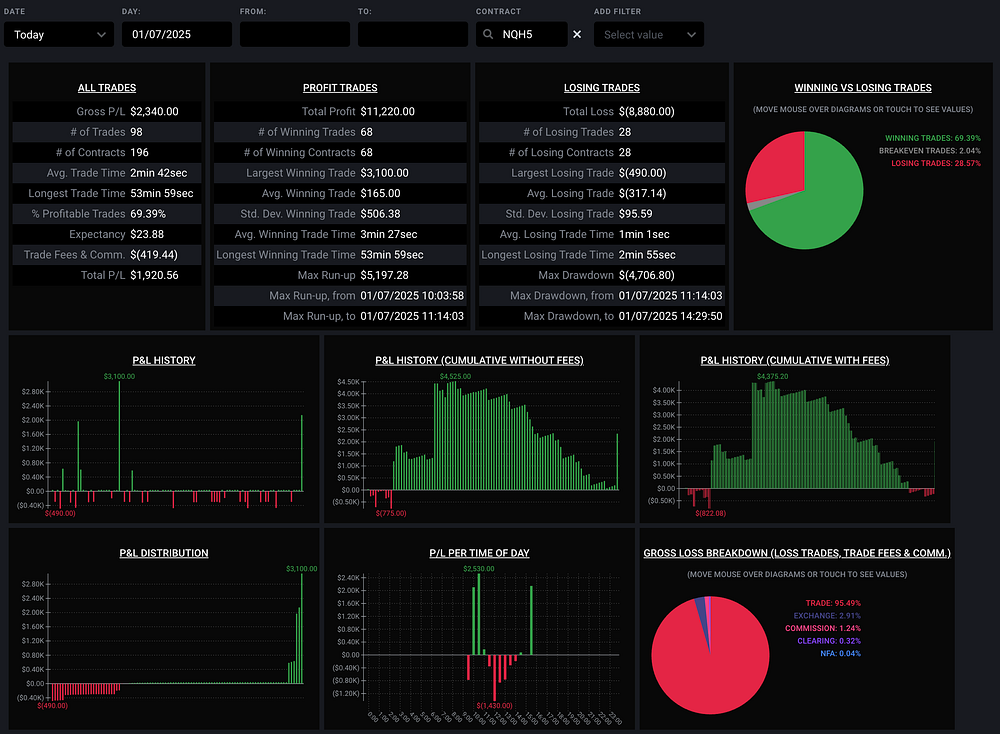The width and height of the screenshot is (1000, 734).
Task: Click the Expectancy value $23.88
Action: click(147, 234)
